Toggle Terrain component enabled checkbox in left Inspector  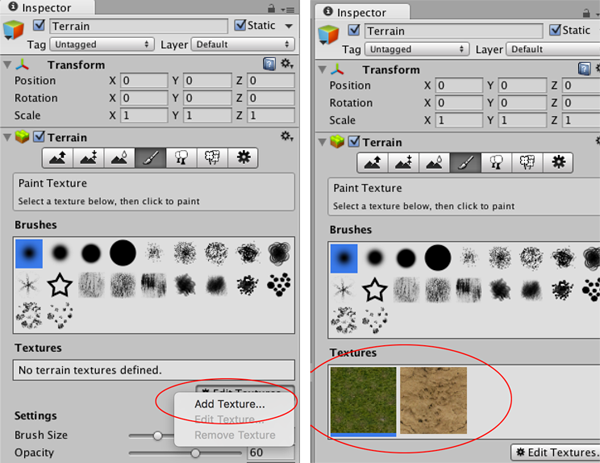(x=39, y=137)
